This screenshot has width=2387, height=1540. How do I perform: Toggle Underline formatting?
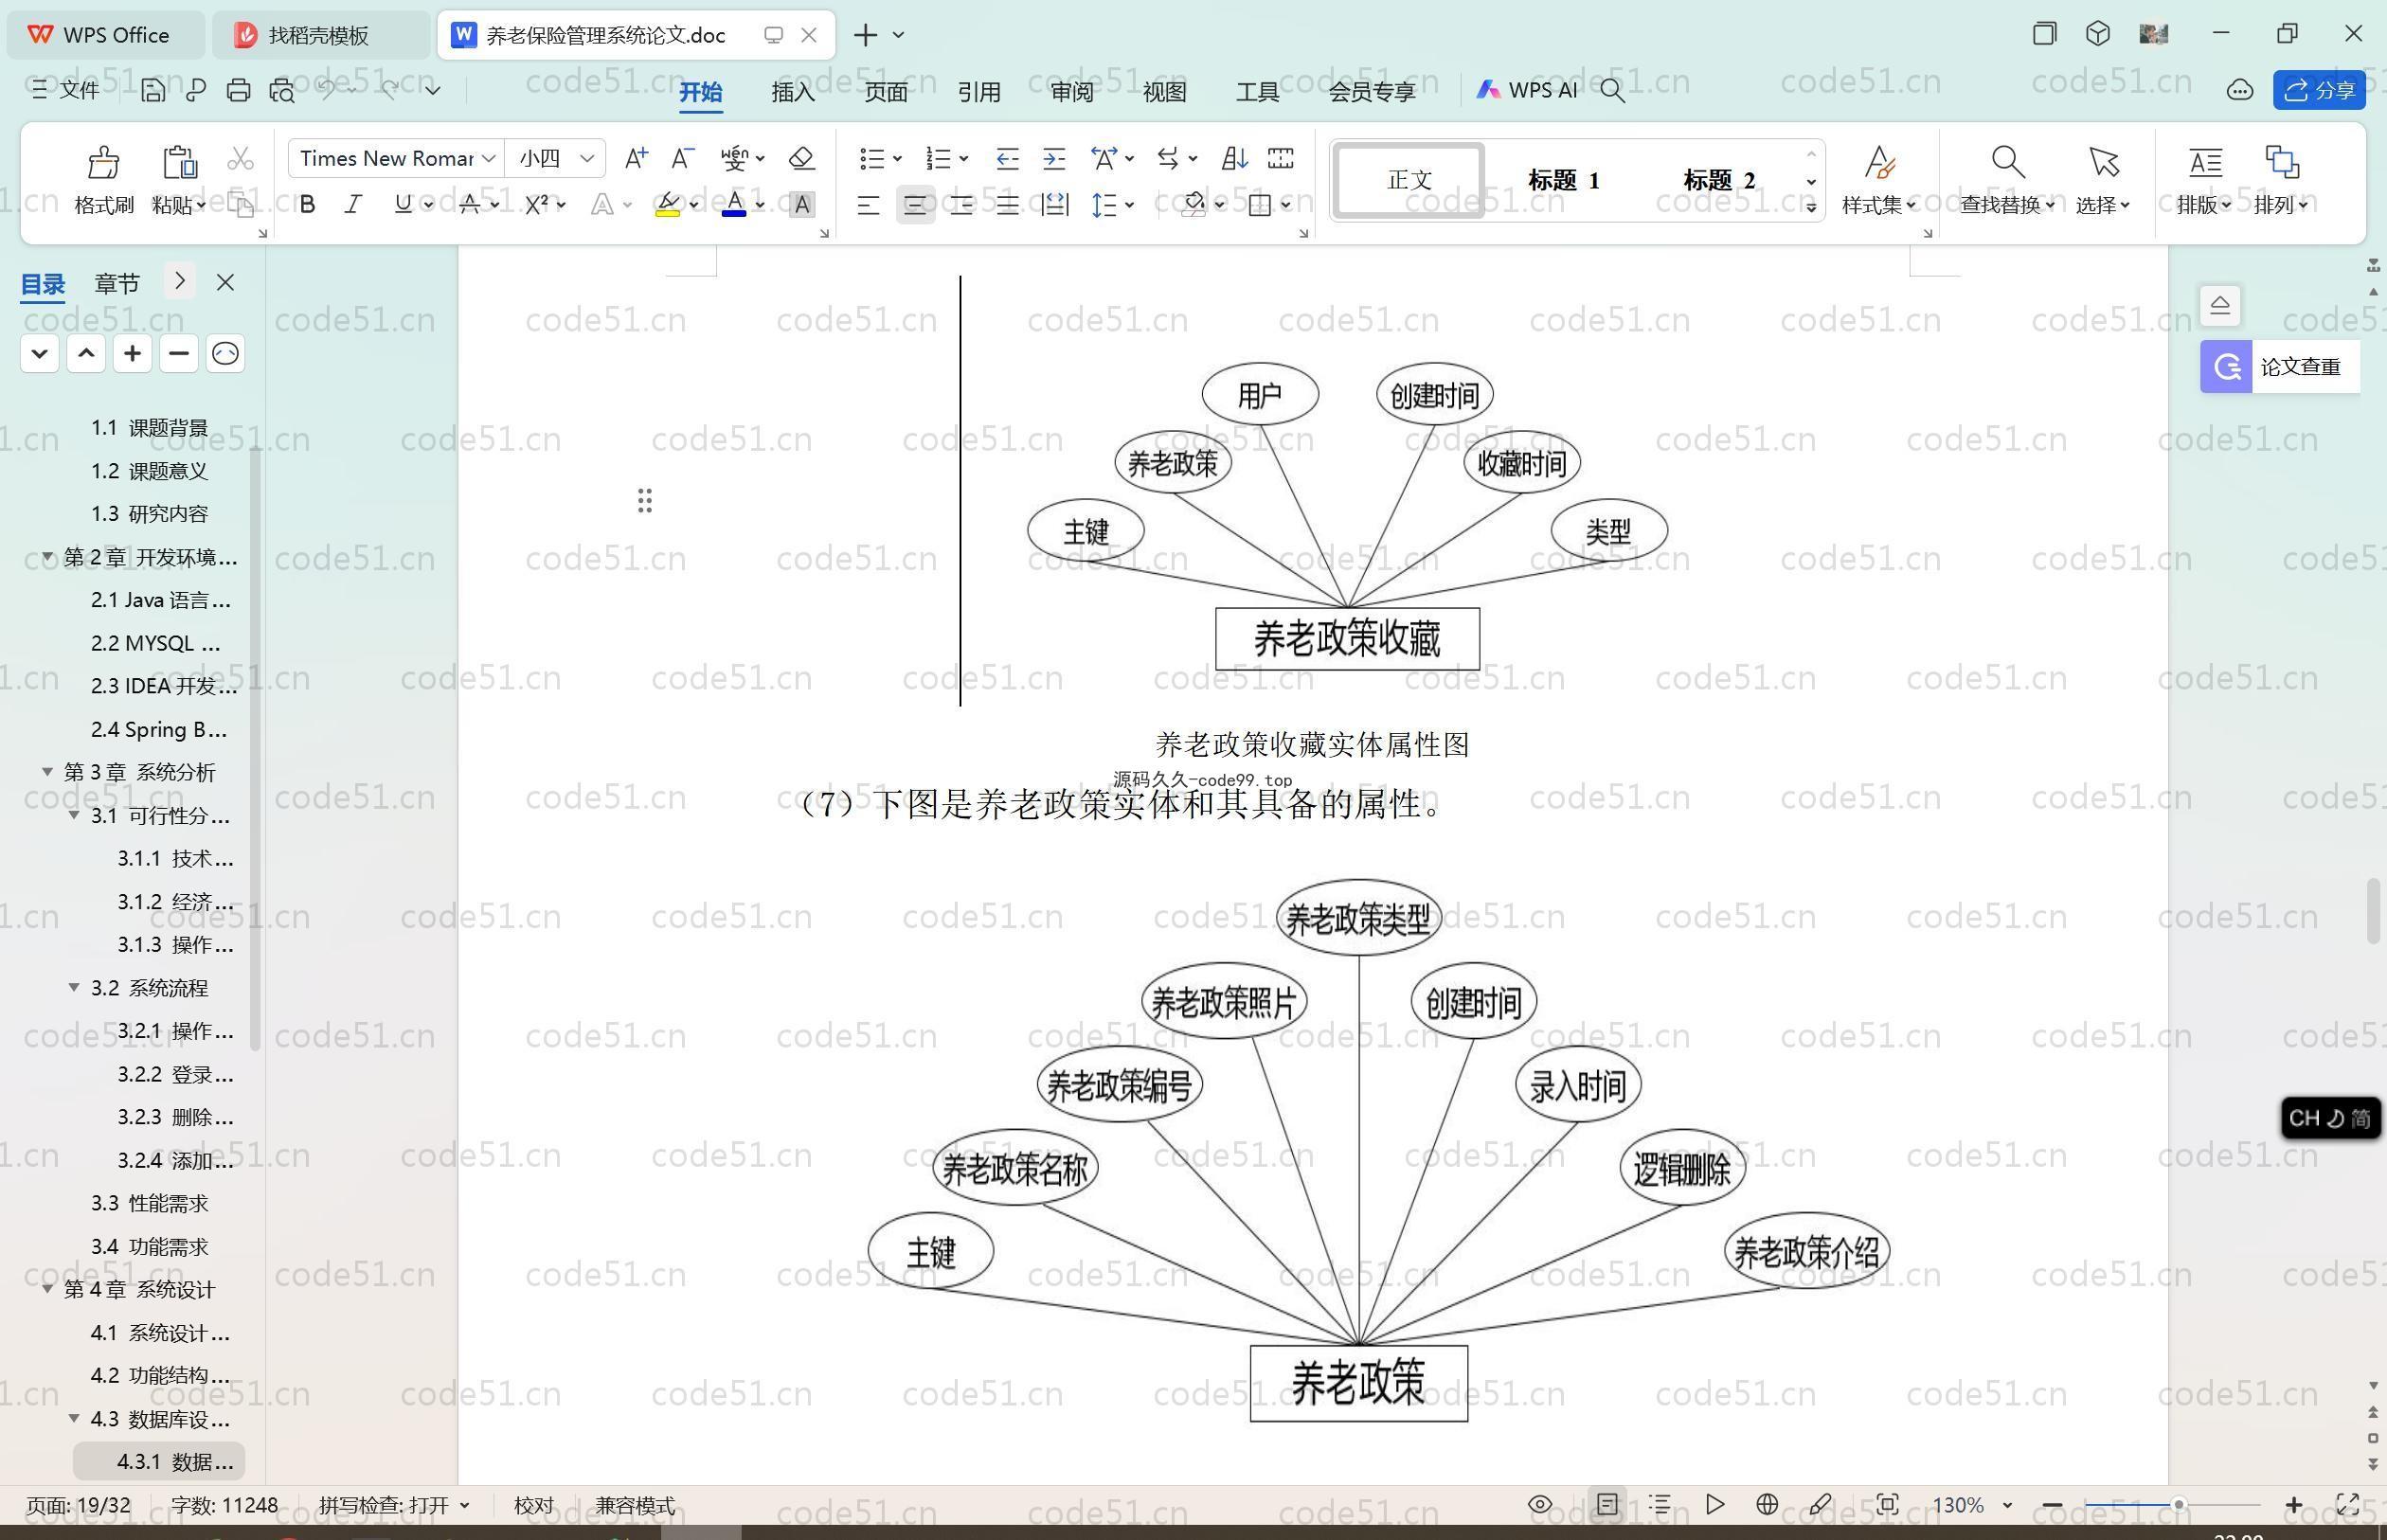(403, 205)
